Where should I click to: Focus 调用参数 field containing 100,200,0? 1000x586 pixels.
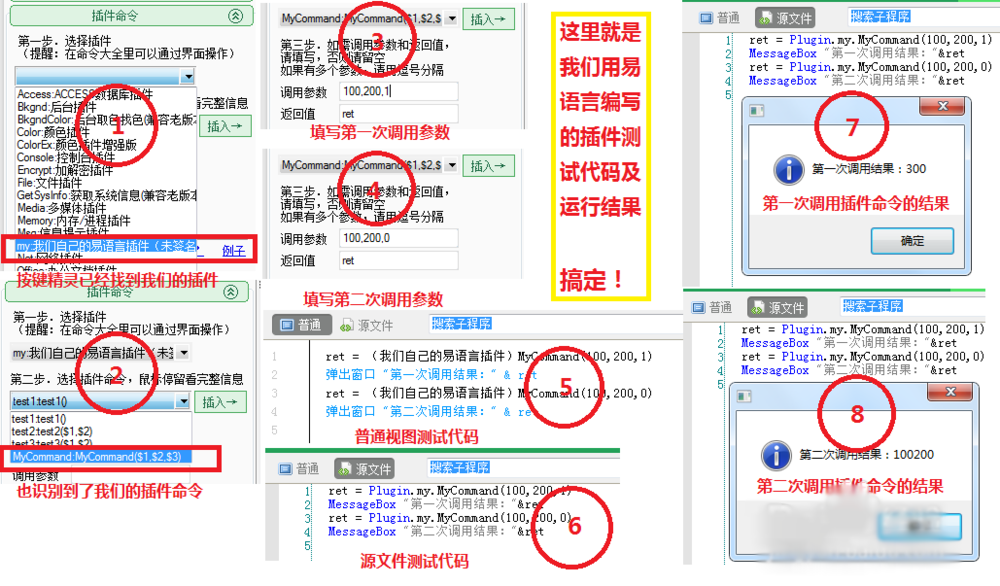coord(399,238)
